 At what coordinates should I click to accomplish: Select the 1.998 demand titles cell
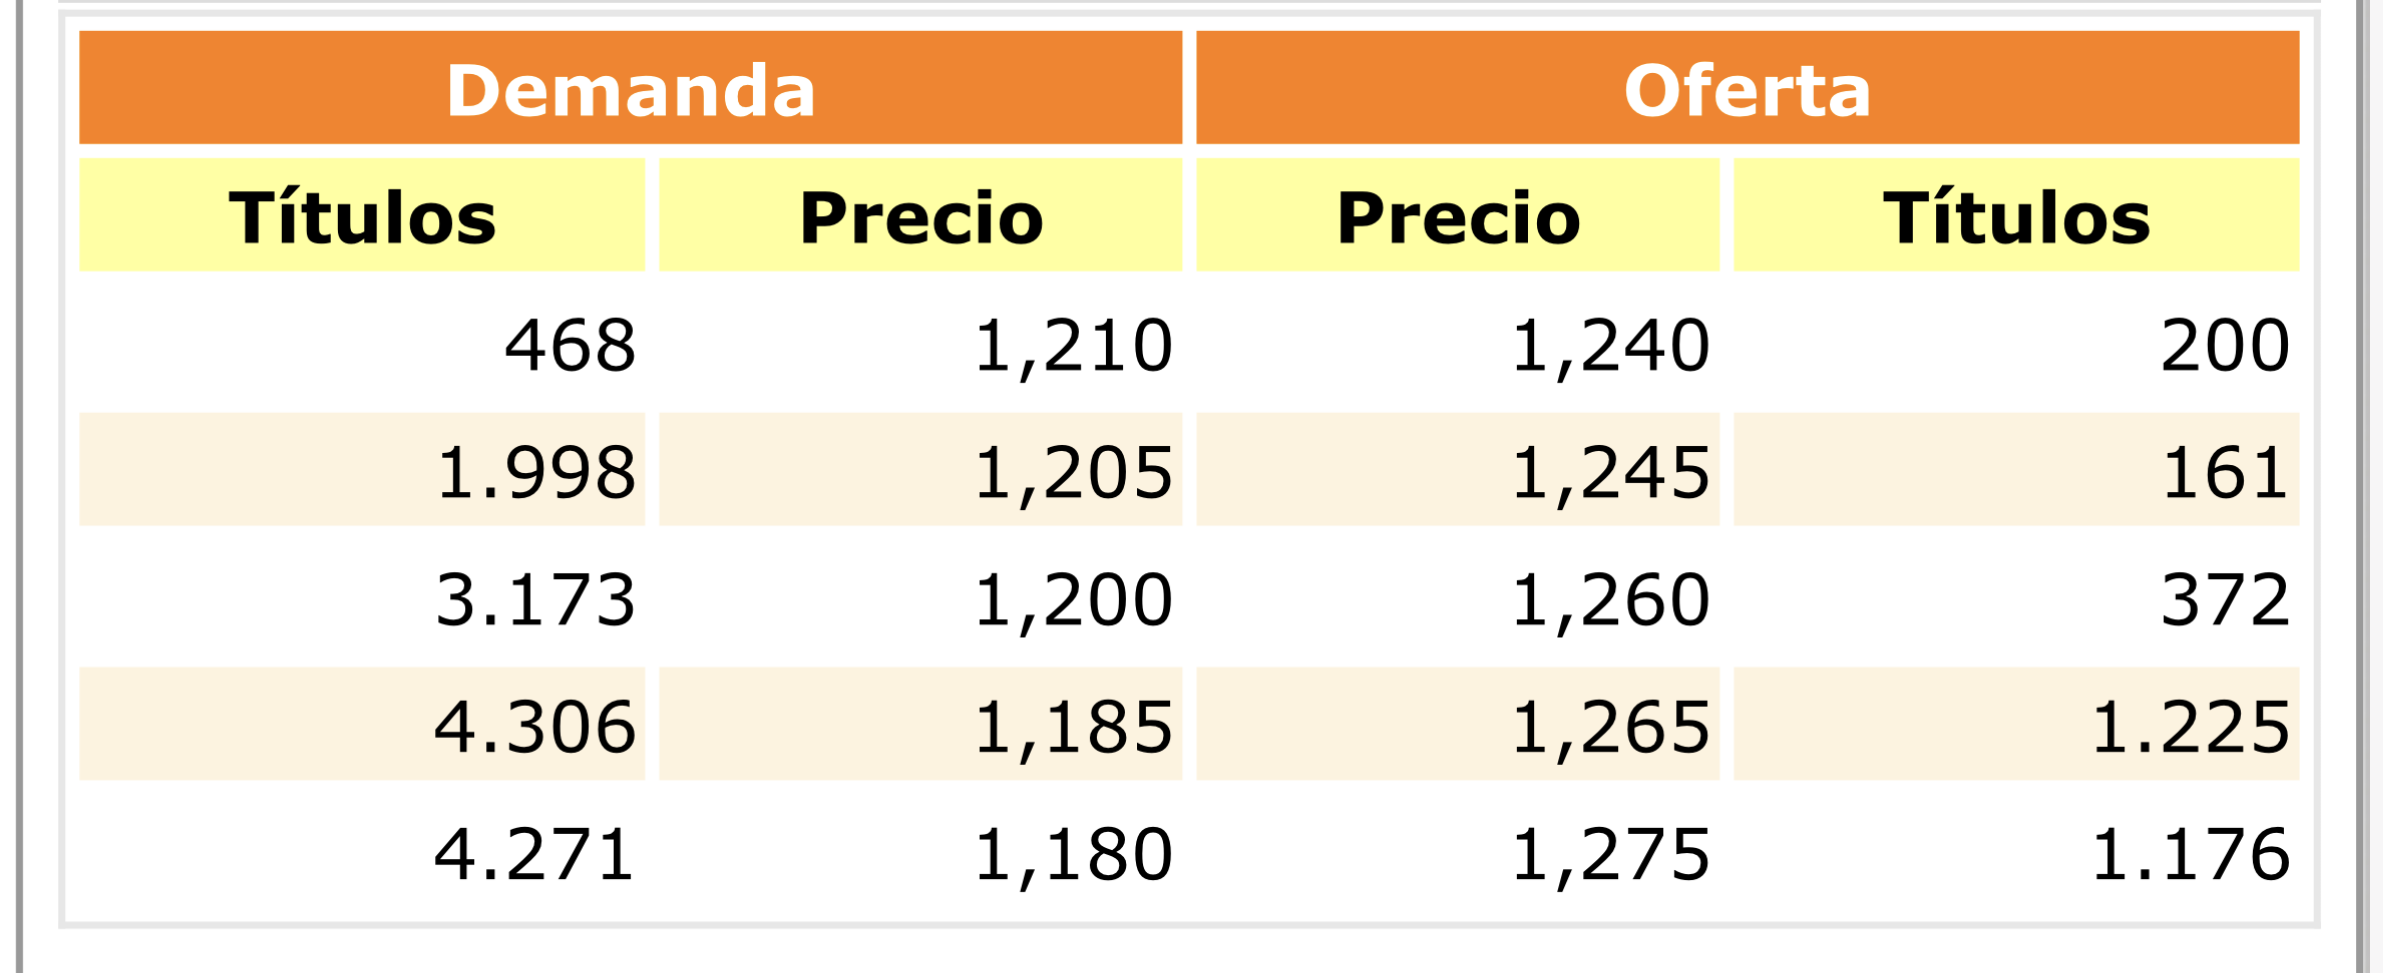(362, 469)
